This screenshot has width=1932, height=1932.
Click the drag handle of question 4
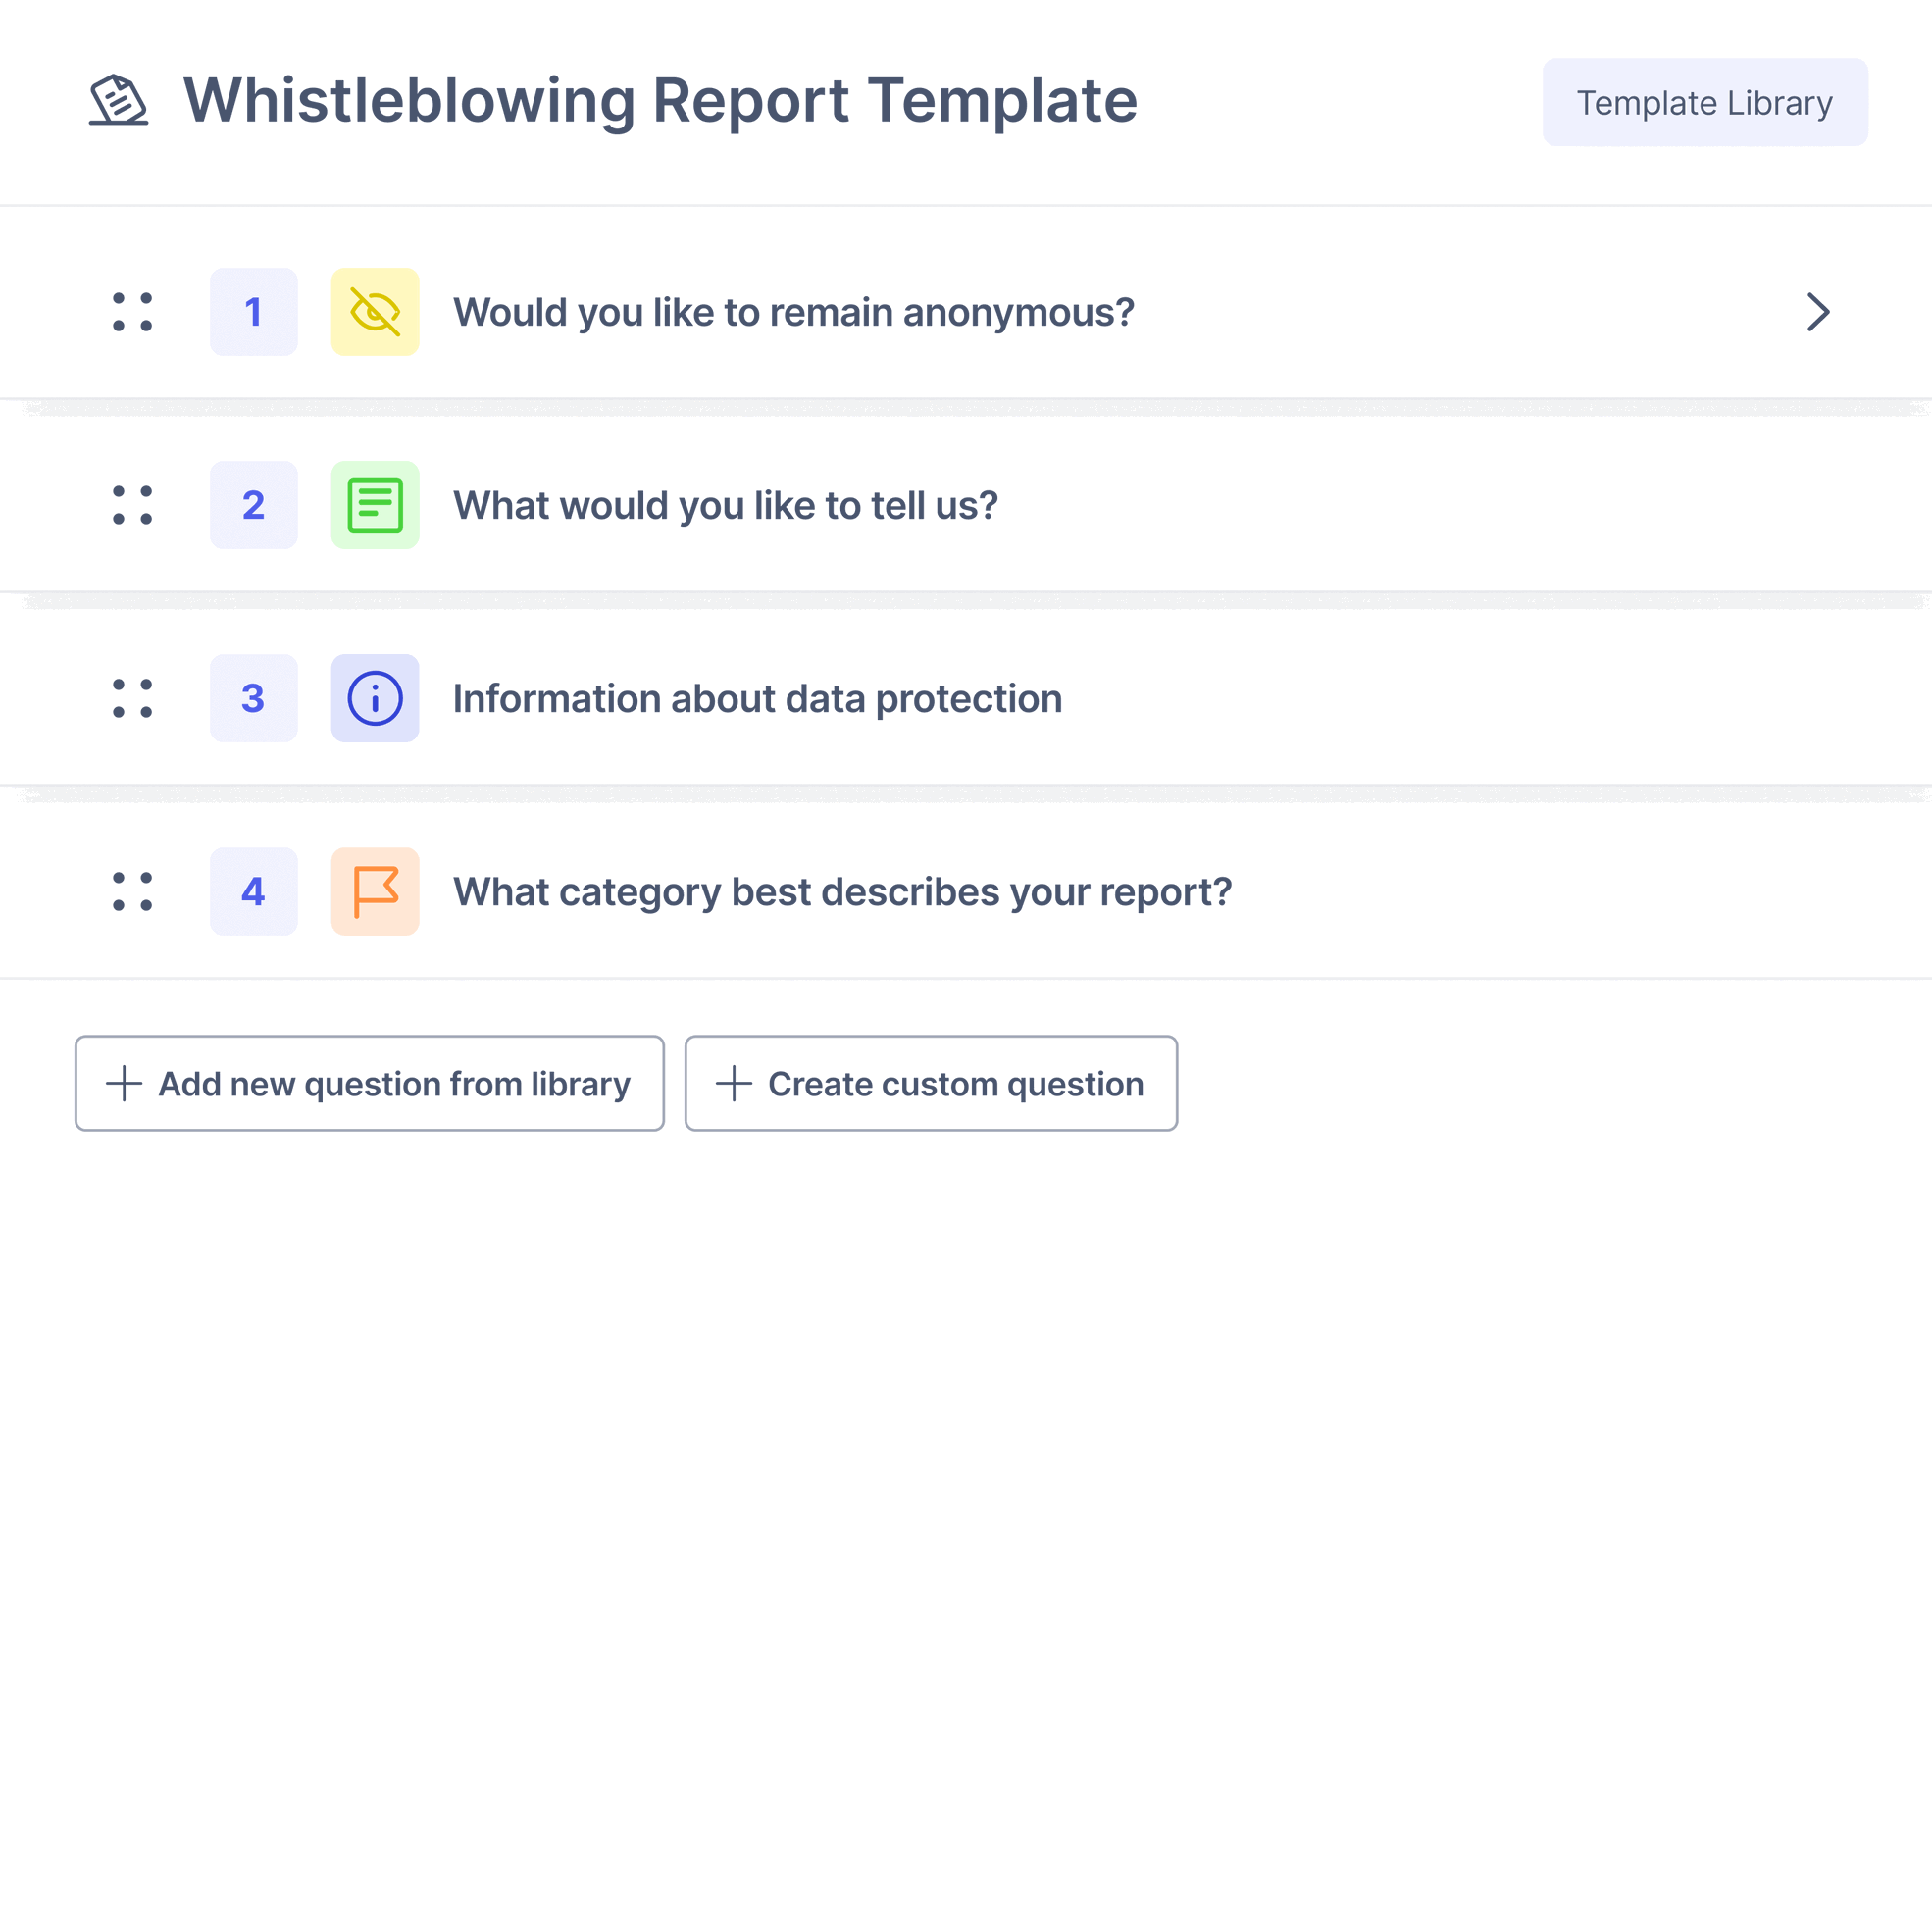coord(132,891)
